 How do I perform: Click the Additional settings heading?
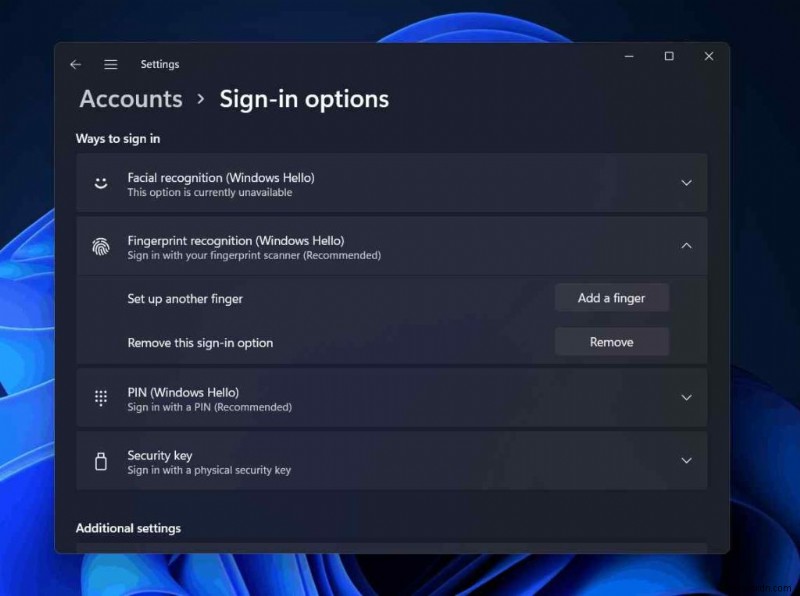tap(128, 528)
